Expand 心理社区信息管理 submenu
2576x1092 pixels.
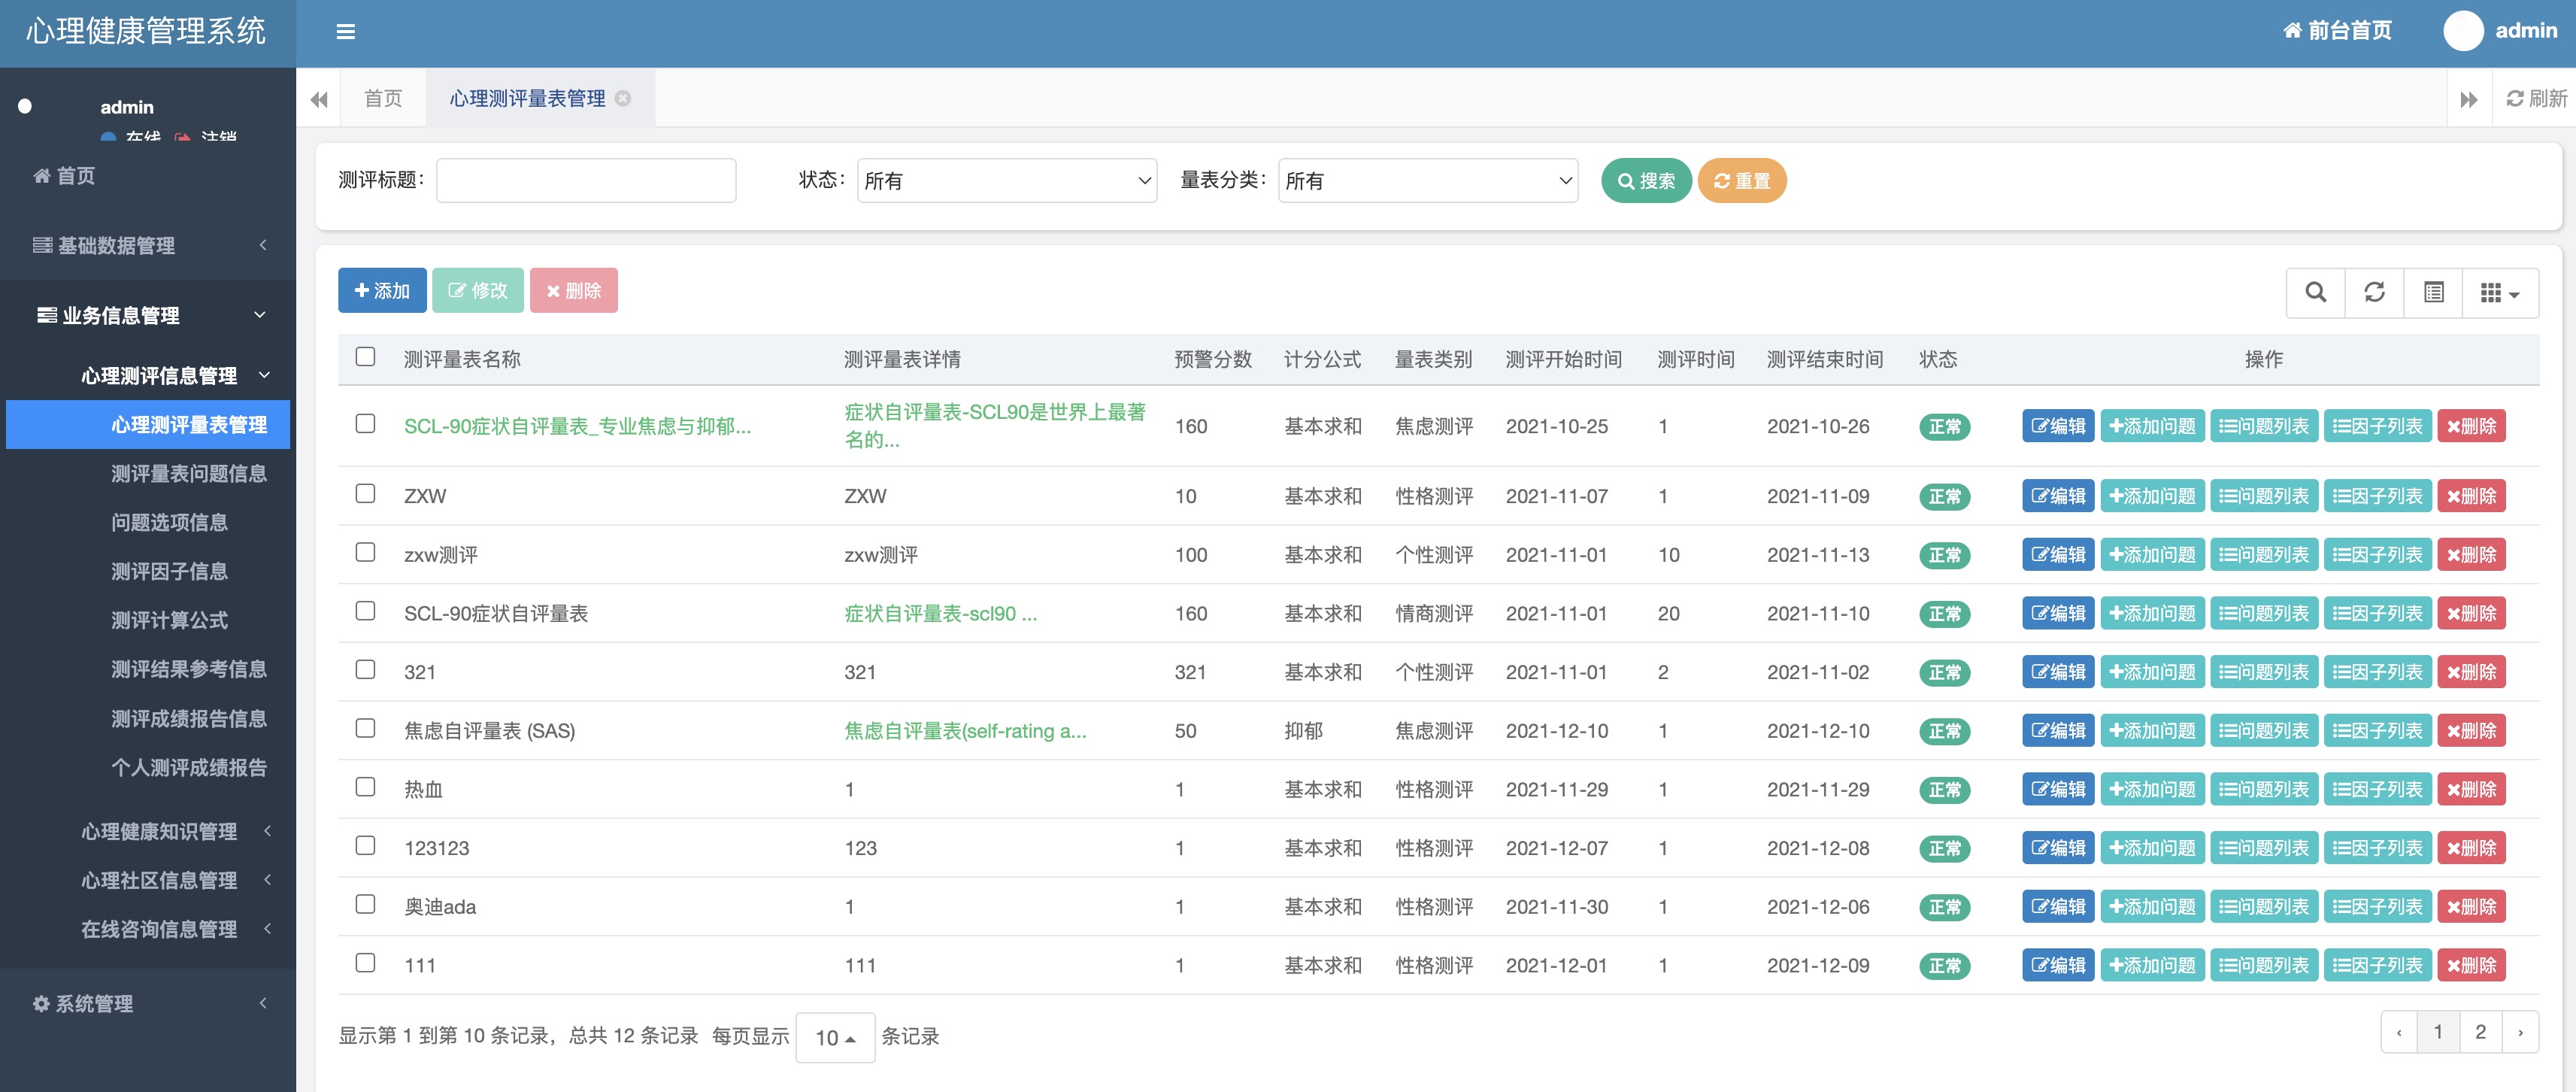pos(148,880)
